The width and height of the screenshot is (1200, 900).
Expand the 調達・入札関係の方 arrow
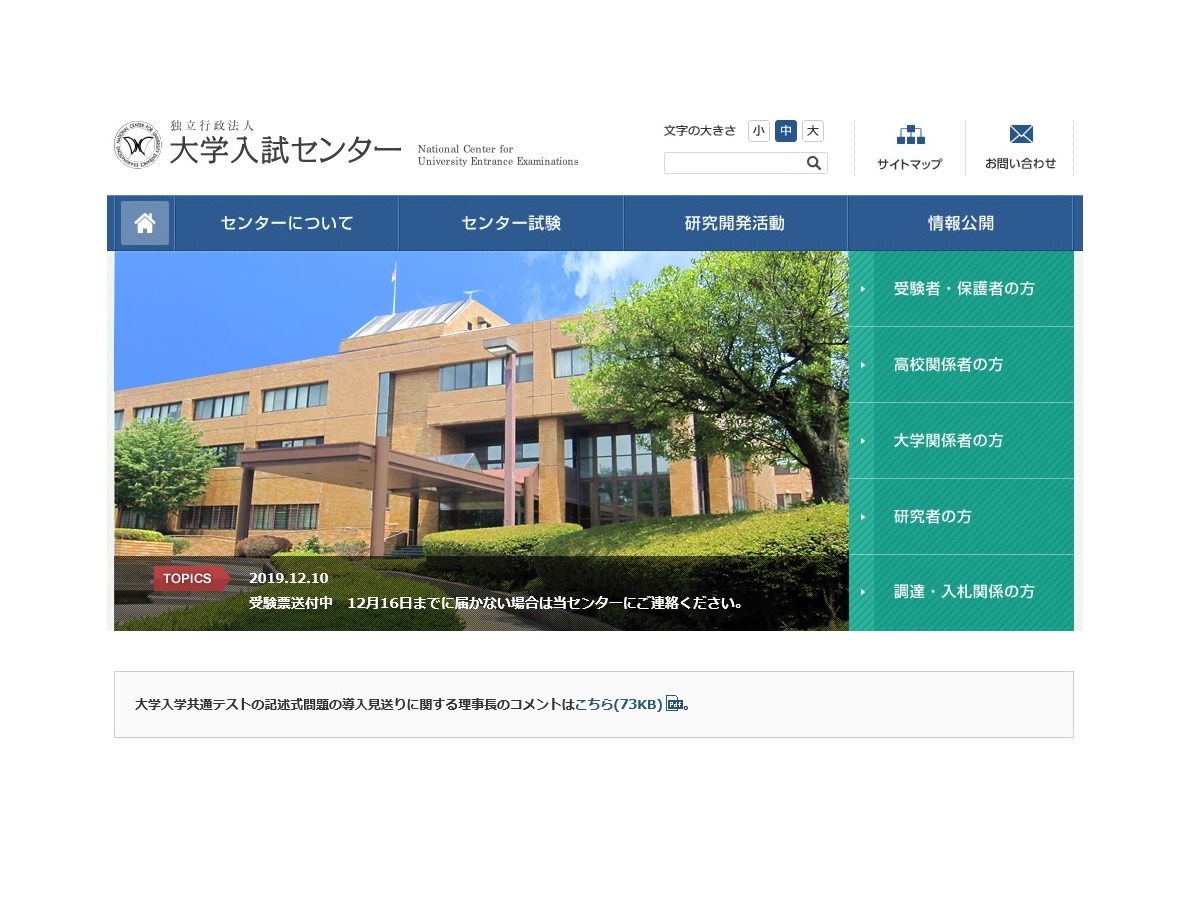point(864,592)
